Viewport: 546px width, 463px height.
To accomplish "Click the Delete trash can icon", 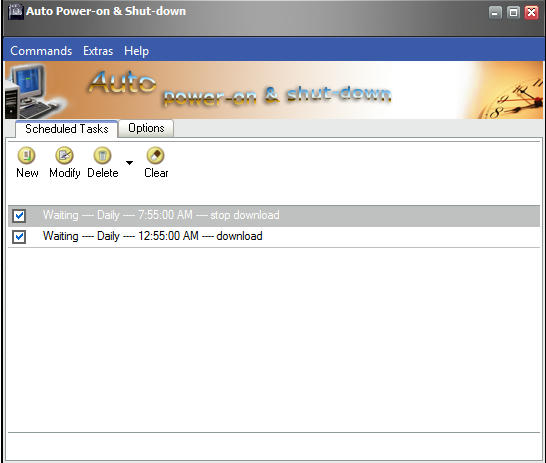I will (102, 155).
